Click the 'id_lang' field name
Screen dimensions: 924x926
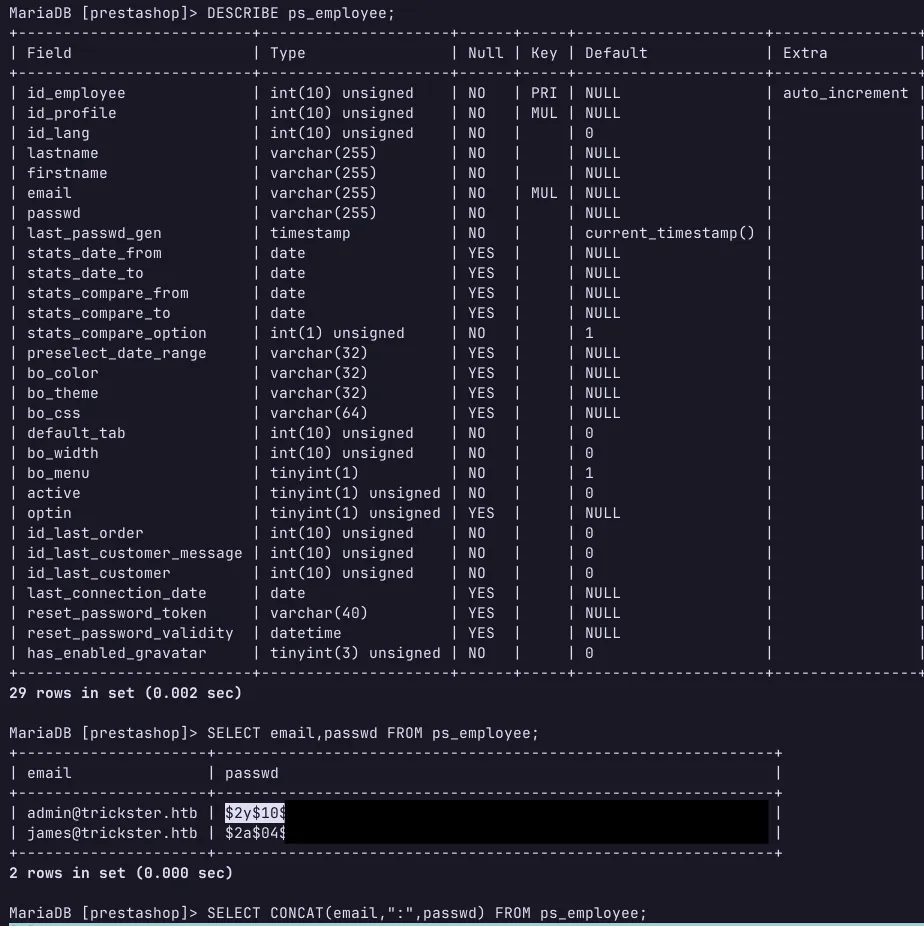[58, 133]
